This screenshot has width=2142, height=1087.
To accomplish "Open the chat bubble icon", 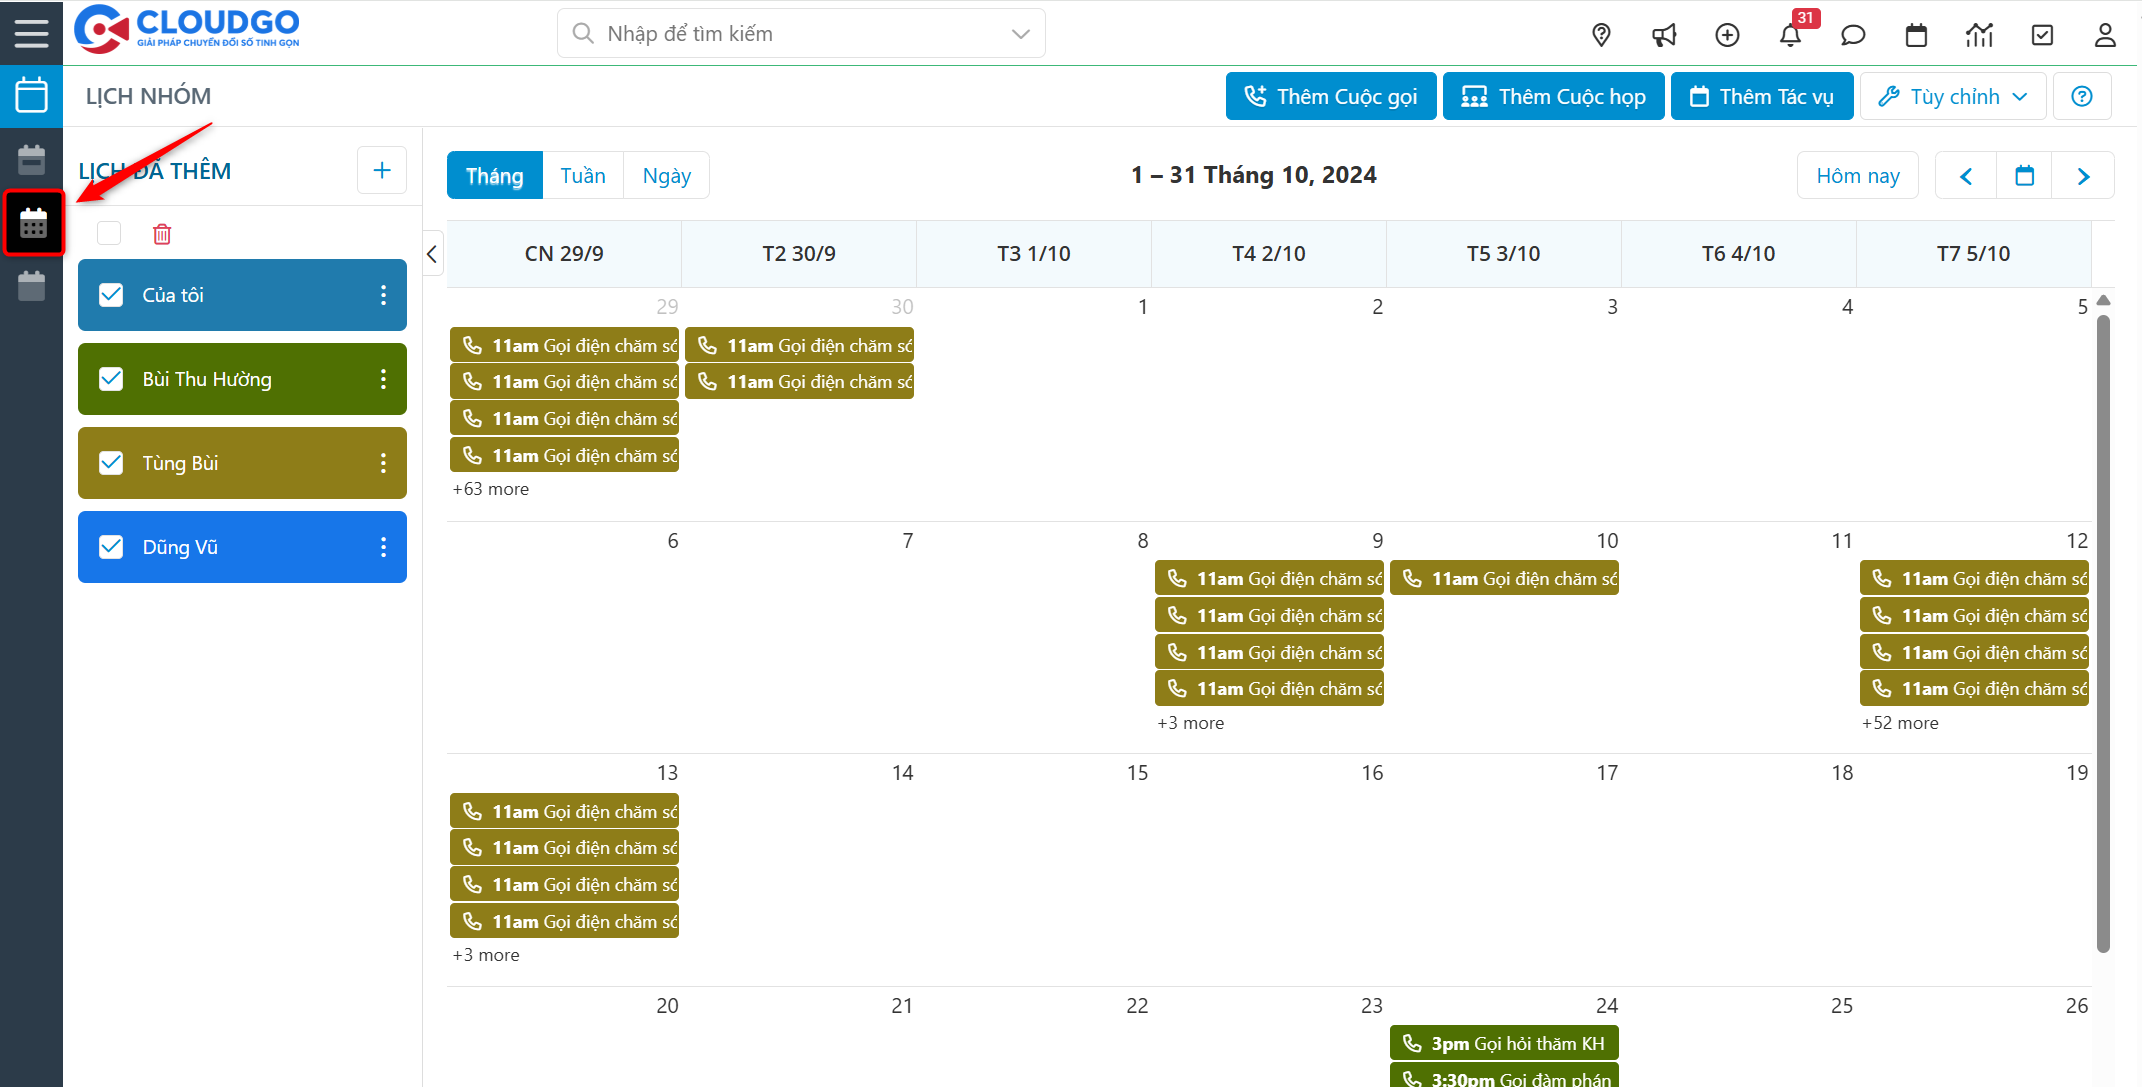I will (1853, 35).
